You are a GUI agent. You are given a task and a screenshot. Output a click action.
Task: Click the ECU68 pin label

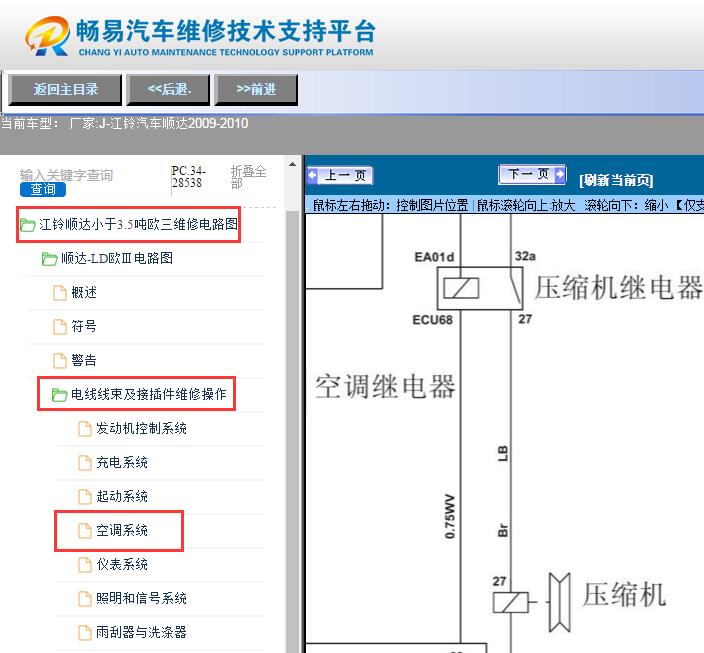[432, 320]
